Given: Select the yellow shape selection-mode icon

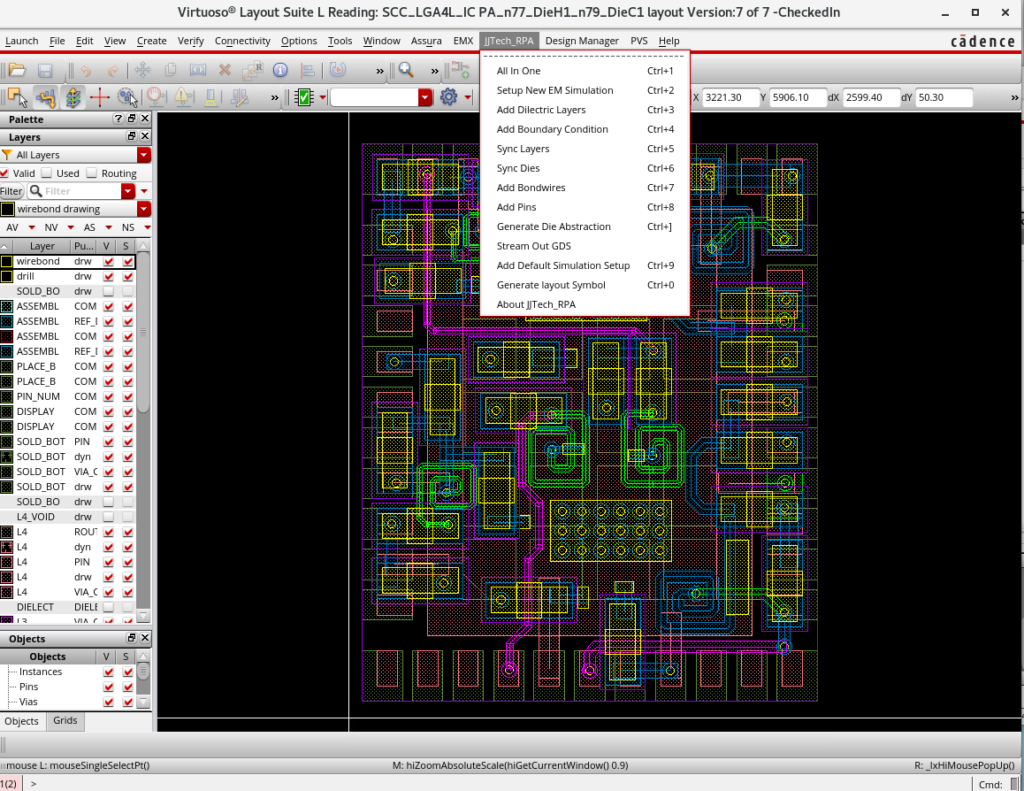Looking at the screenshot, I should pyautogui.click(x=18, y=97).
